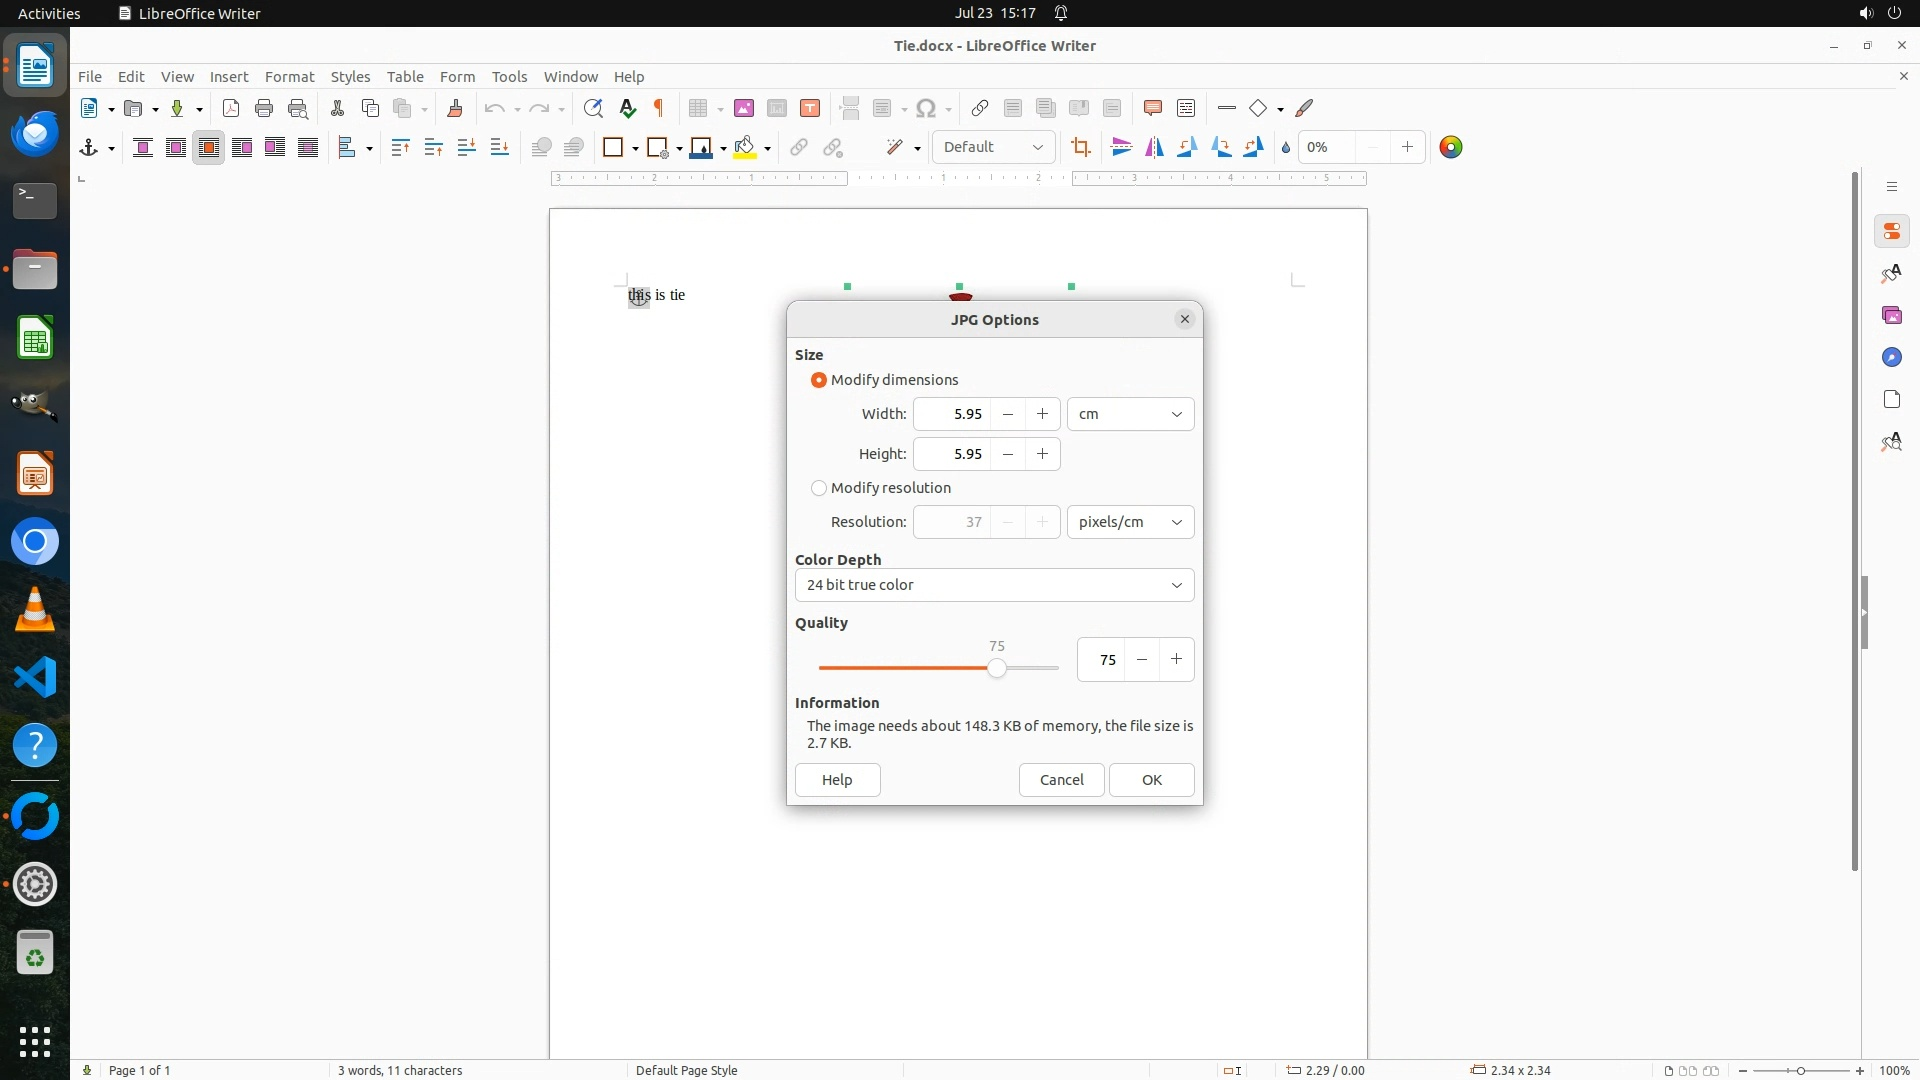The width and height of the screenshot is (1920, 1080).
Task: Click the Print icon
Action: coord(264,108)
